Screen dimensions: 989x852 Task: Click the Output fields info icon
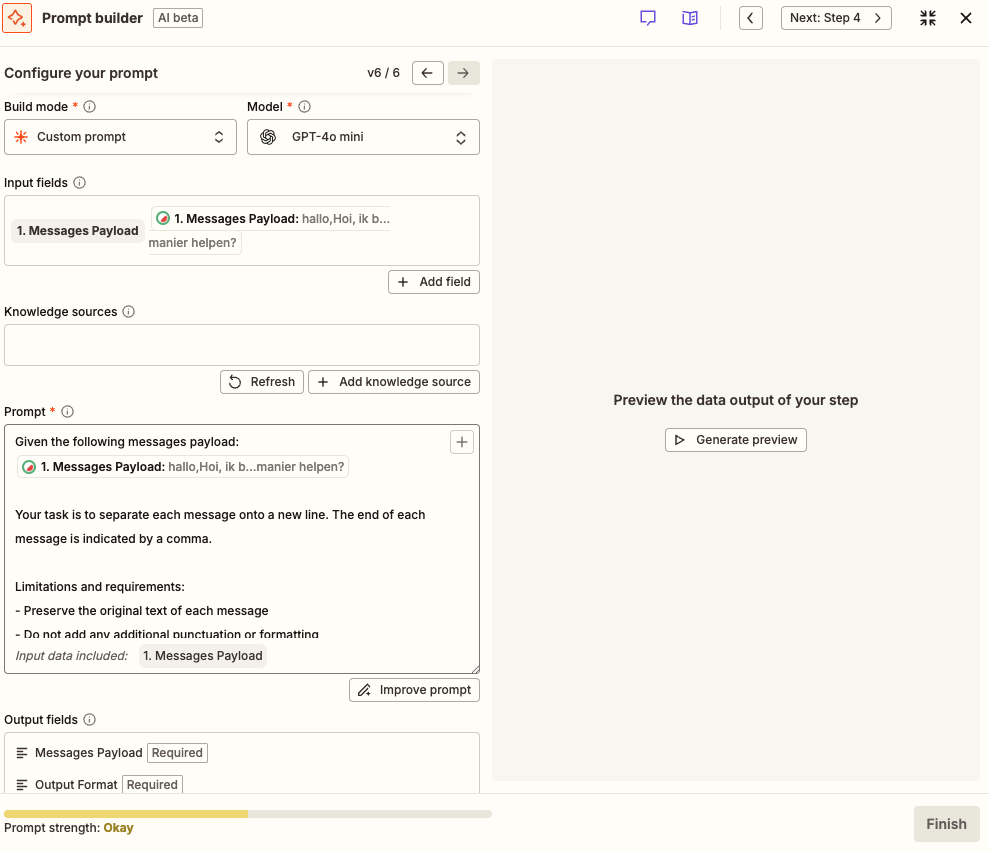tap(90, 720)
